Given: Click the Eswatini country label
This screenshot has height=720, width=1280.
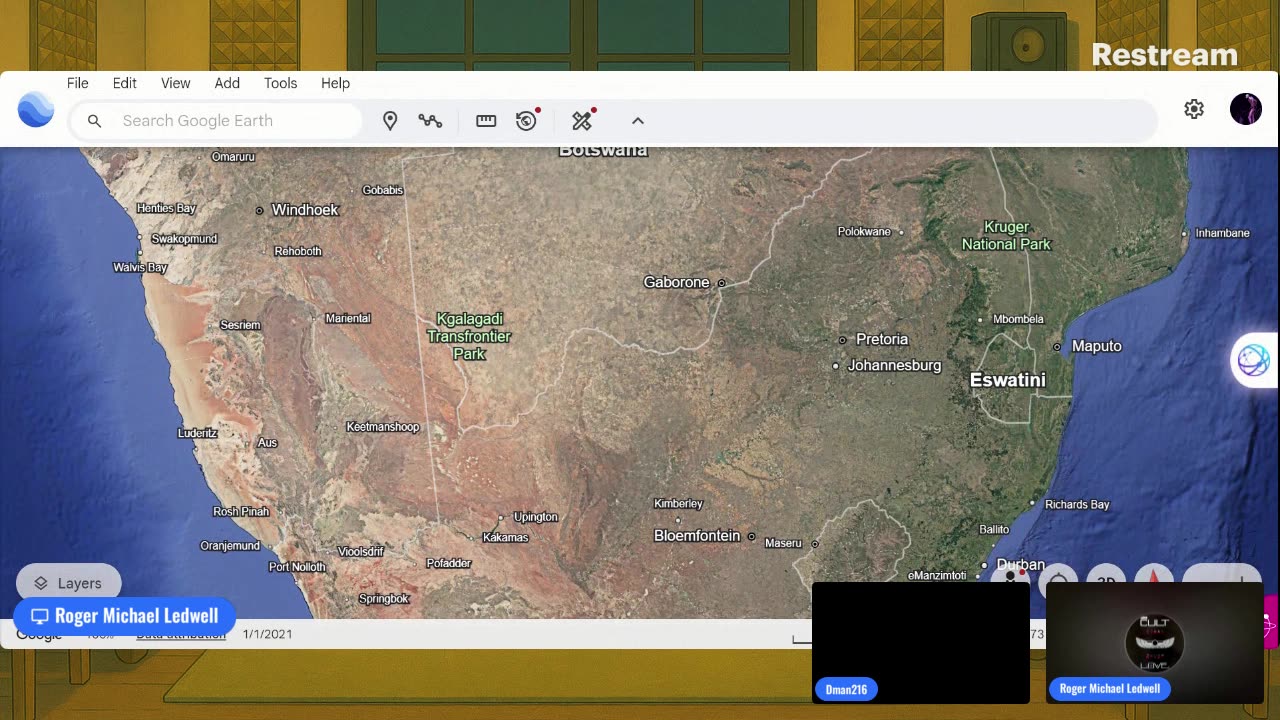Looking at the screenshot, I should coord(1008,380).
